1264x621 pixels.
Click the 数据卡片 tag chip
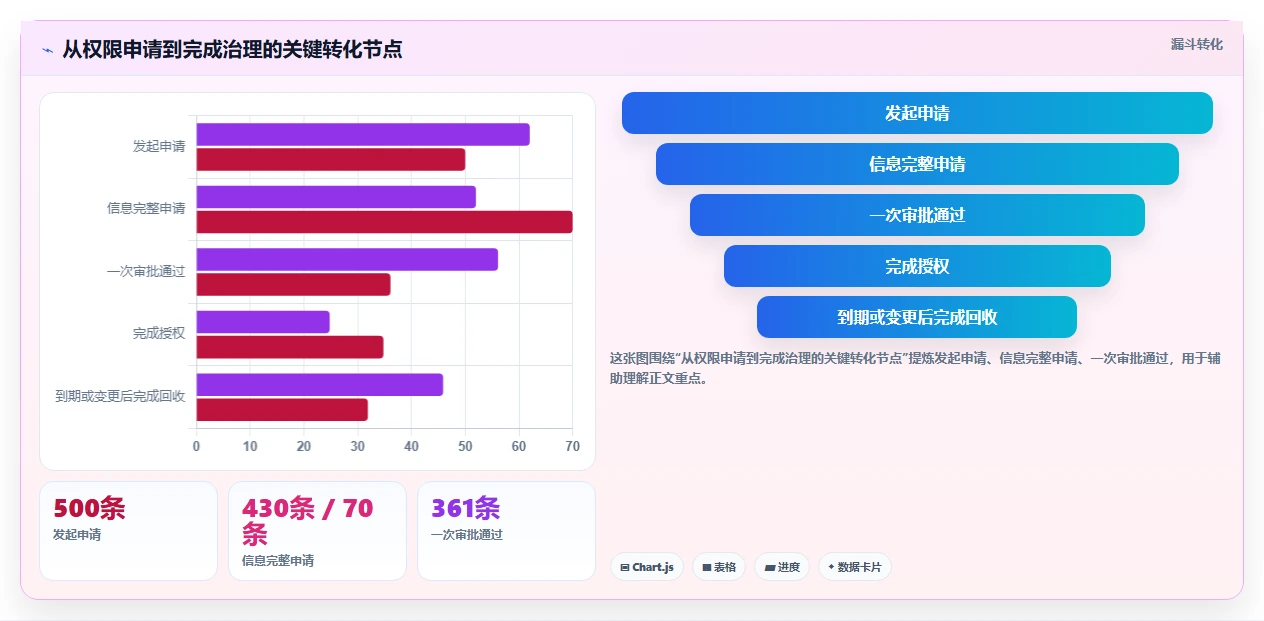(x=855, y=567)
